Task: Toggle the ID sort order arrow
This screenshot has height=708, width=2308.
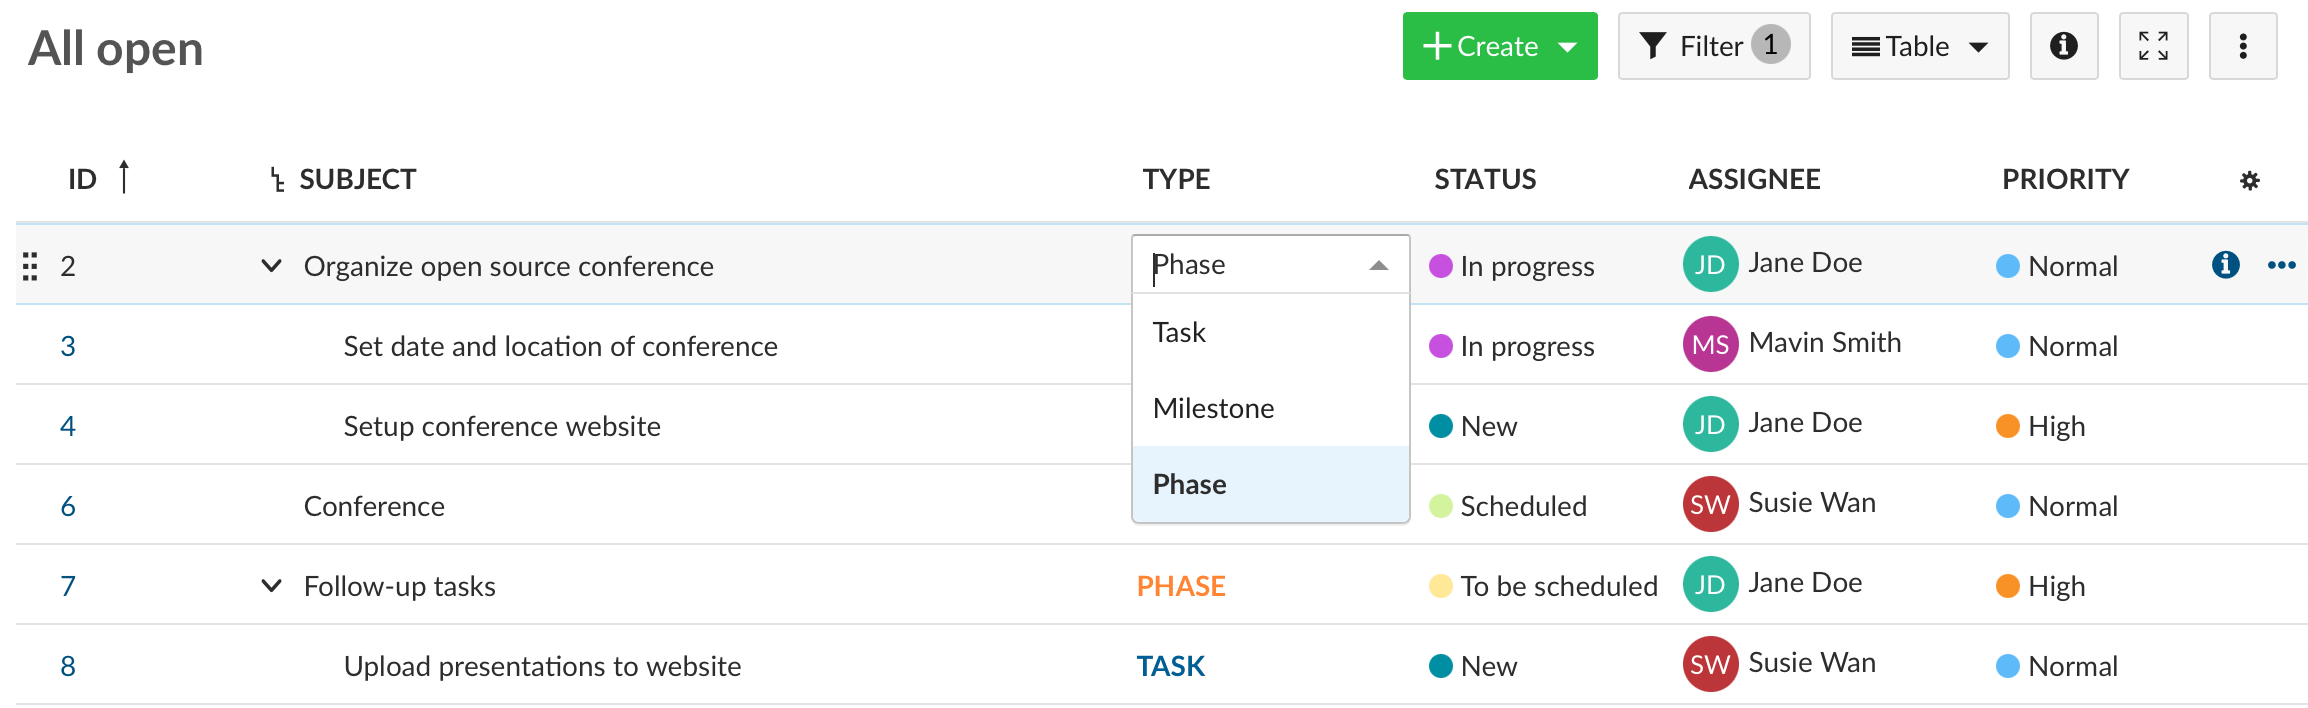Action: pos(123,177)
